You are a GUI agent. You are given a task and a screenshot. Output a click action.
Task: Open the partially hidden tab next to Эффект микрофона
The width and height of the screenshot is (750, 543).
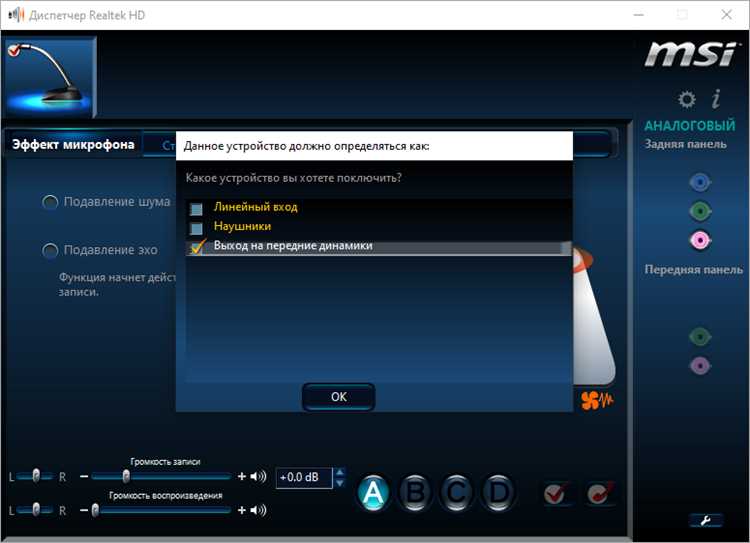coord(160,145)
